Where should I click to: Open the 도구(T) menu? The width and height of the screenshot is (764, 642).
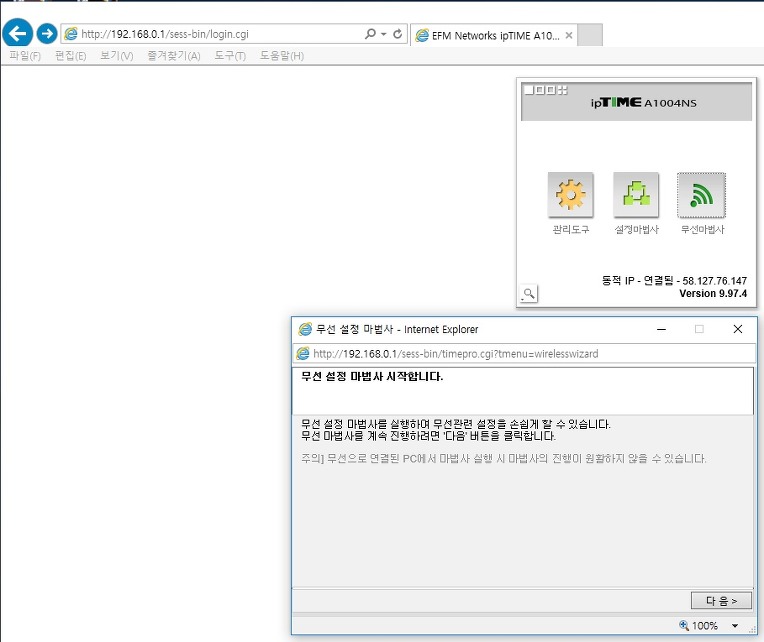(230, 56)
